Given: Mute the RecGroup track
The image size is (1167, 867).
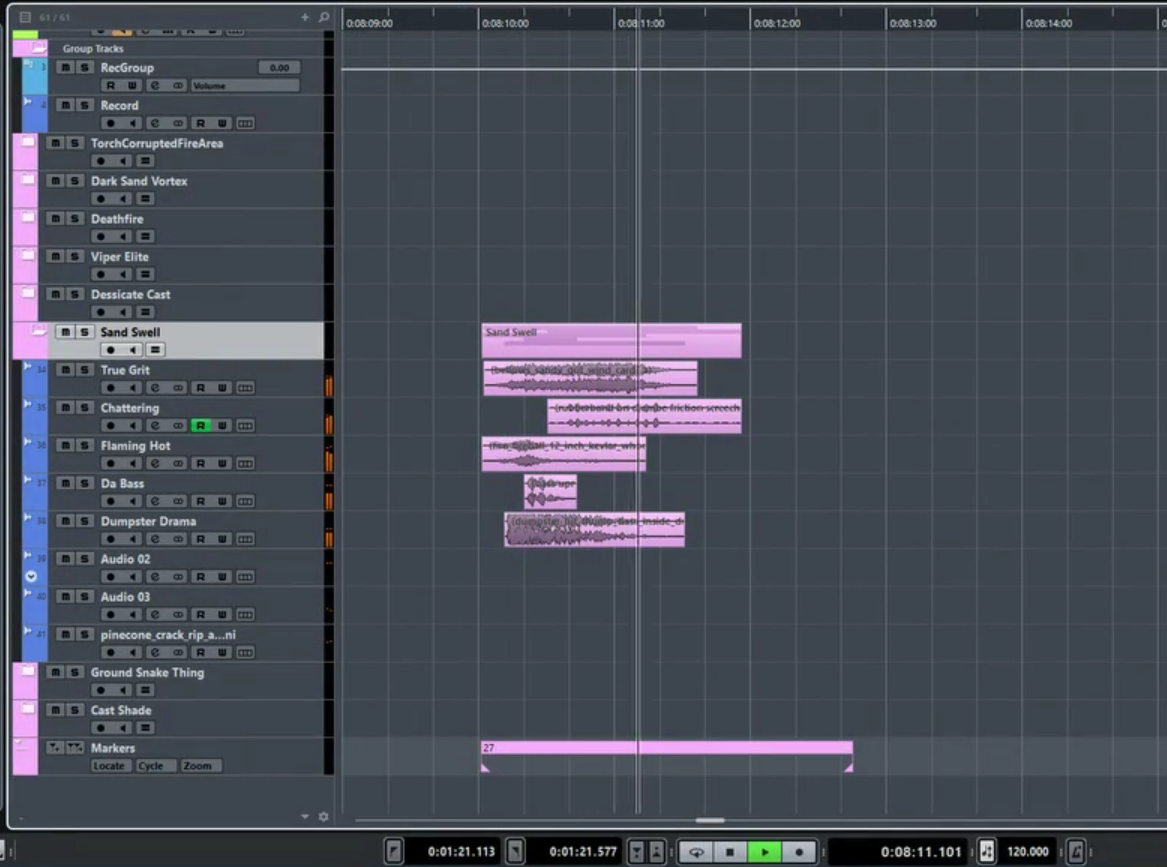Looking at the screenshot, I should (65, 68).
